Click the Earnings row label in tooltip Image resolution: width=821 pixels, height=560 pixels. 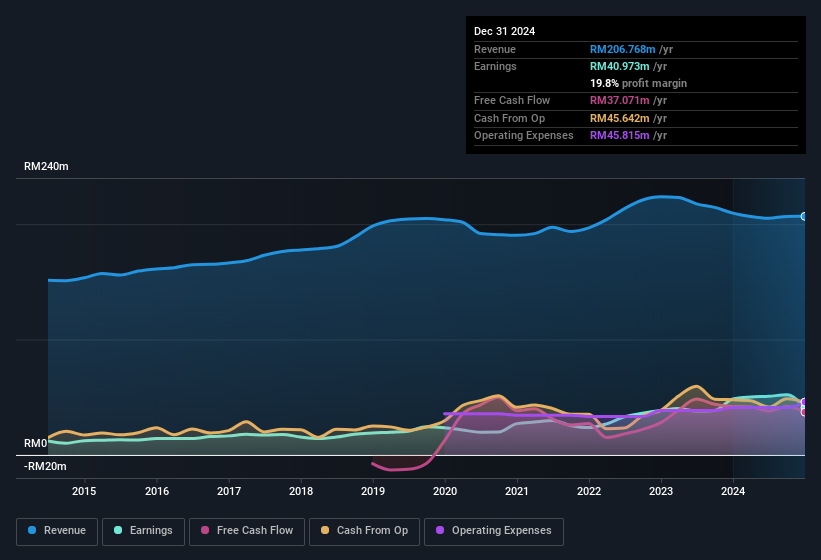pyautogui.click(x=495, y=66)
